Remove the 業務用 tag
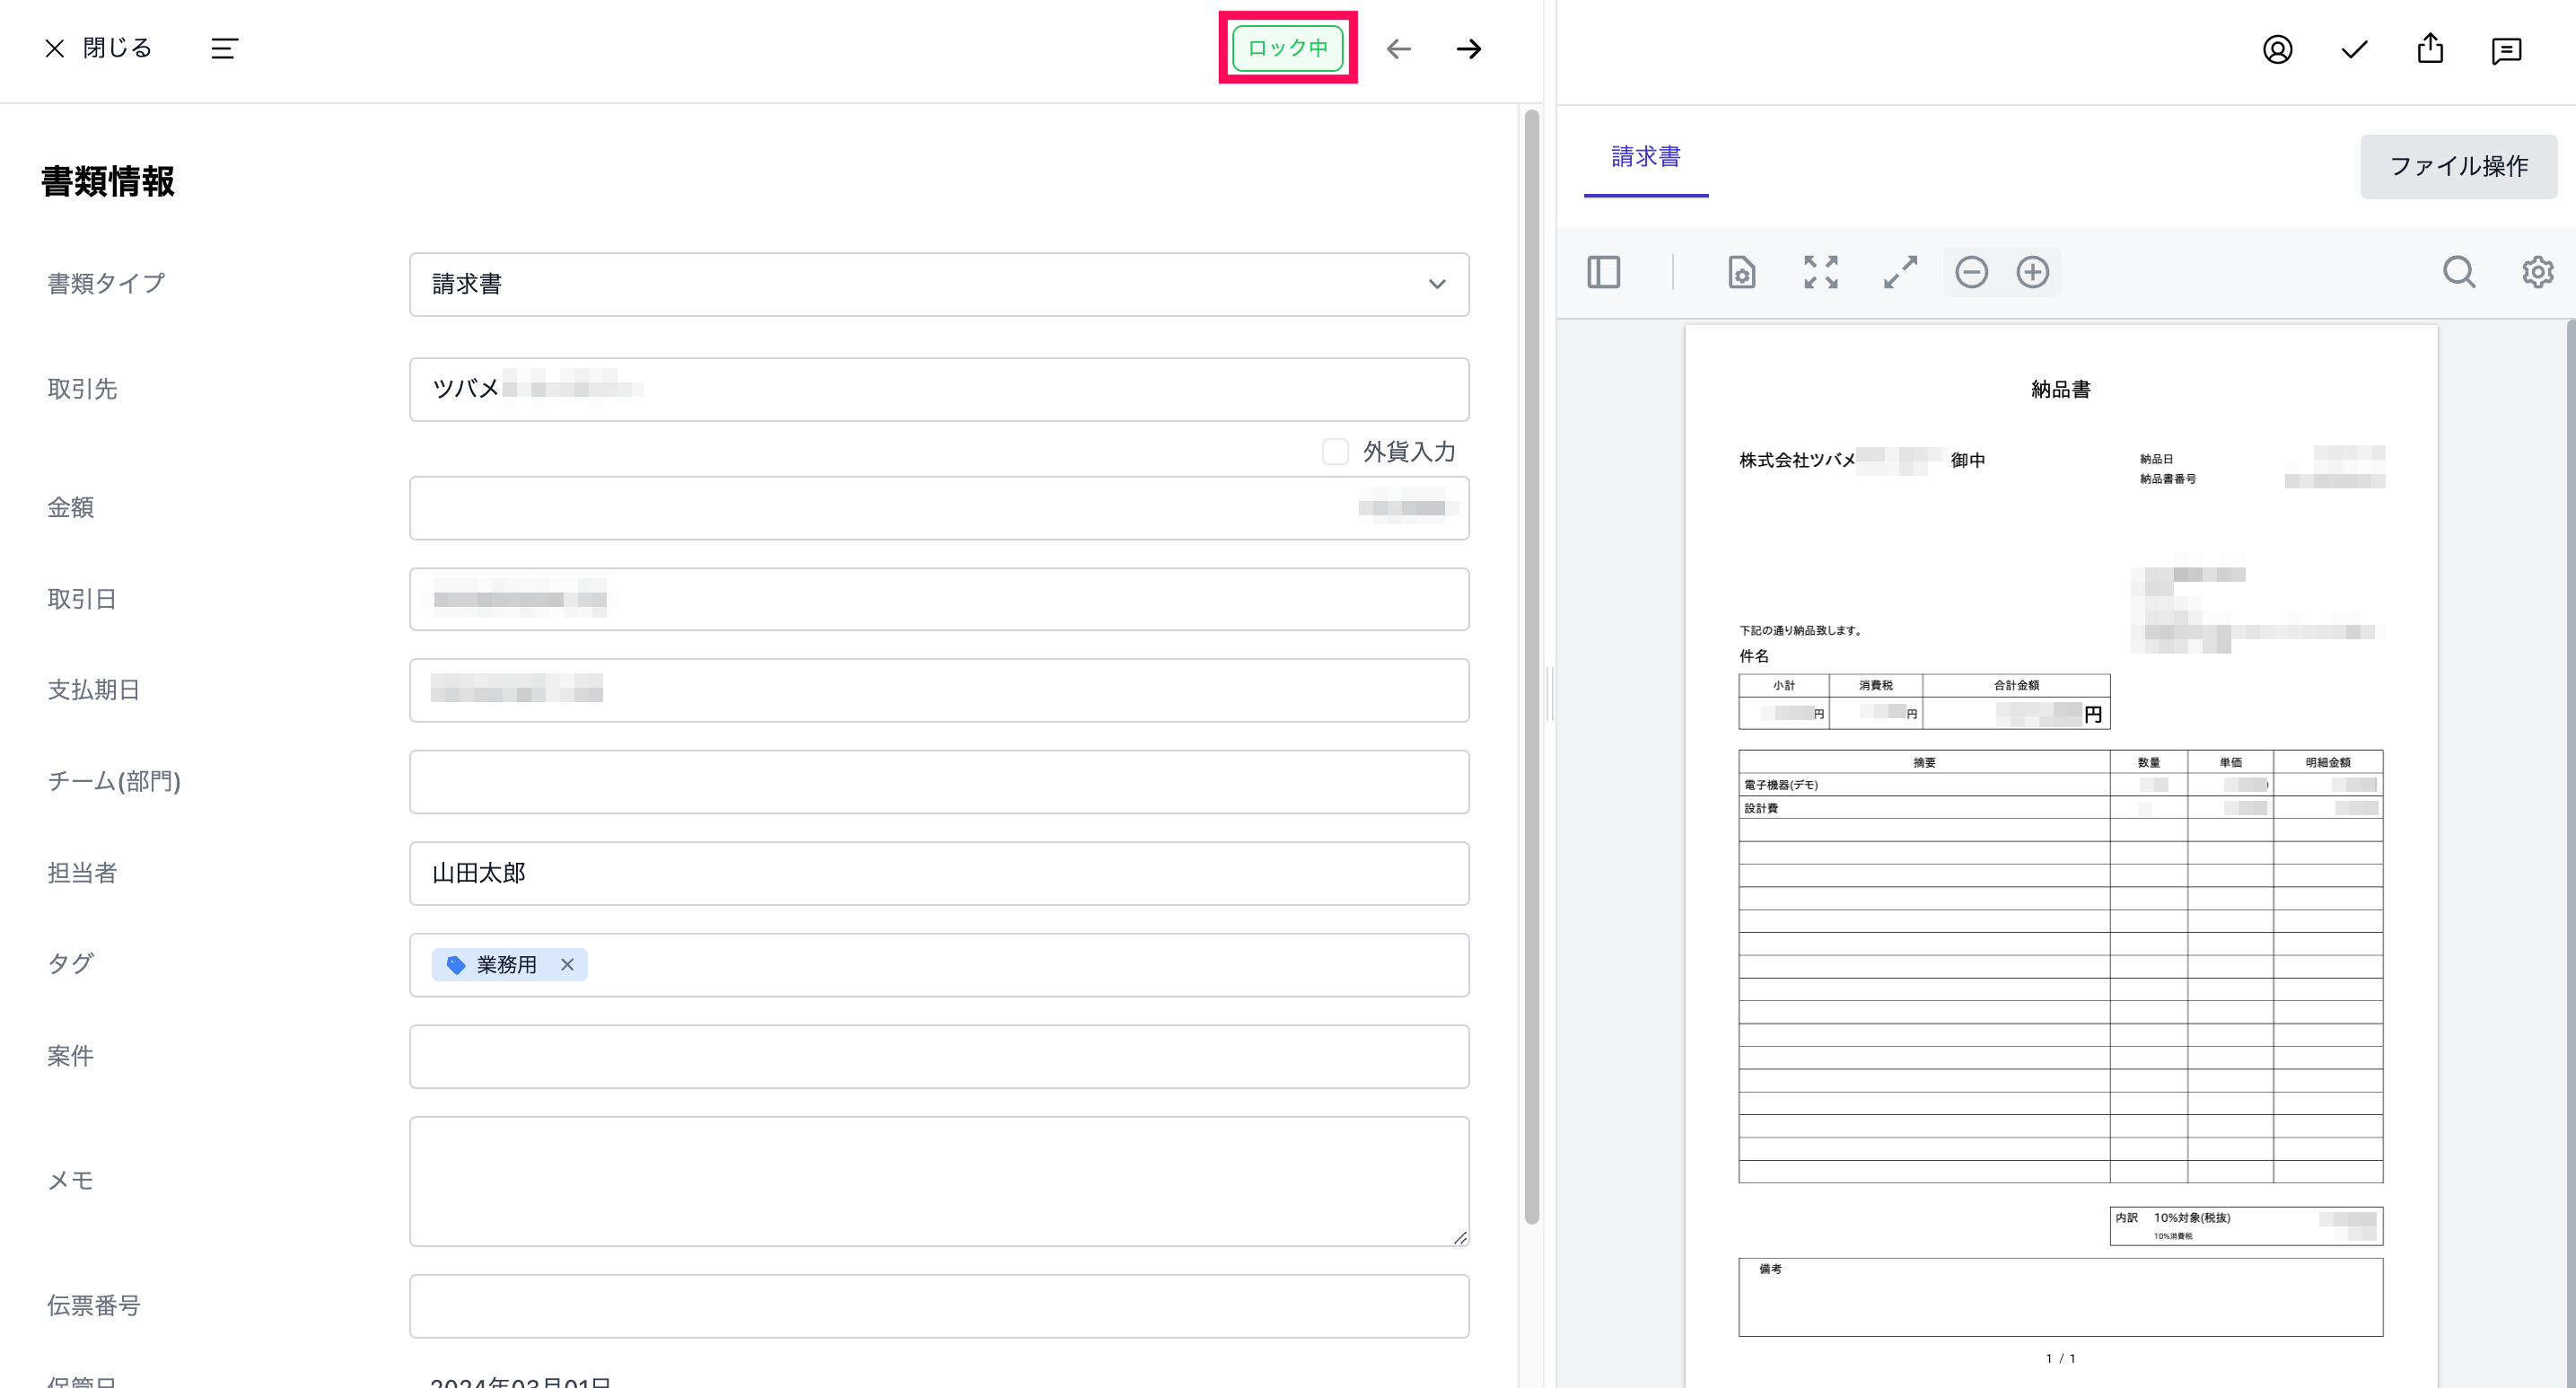 point(567,965)
